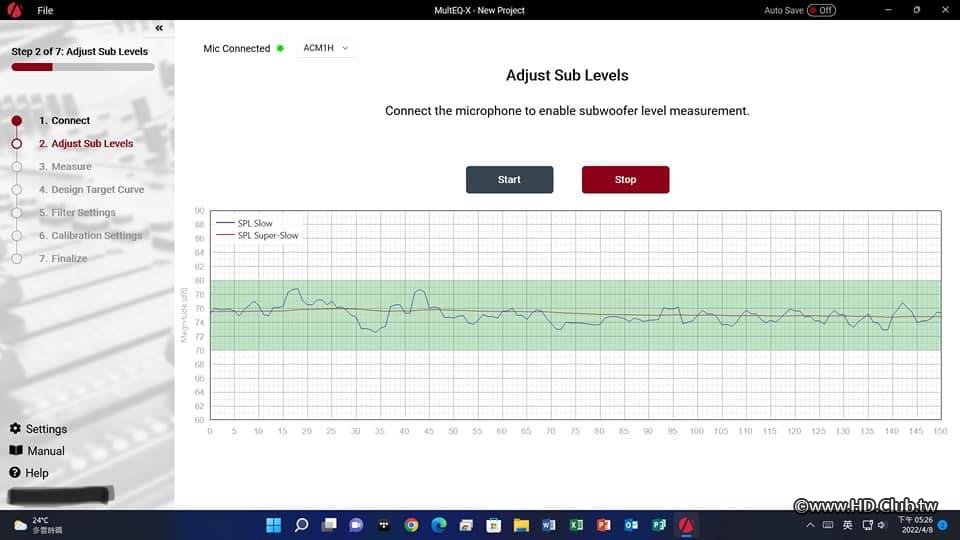Screen dimensions: 960x540
Task: Open volume control in system tray
Action: [882, 525]
